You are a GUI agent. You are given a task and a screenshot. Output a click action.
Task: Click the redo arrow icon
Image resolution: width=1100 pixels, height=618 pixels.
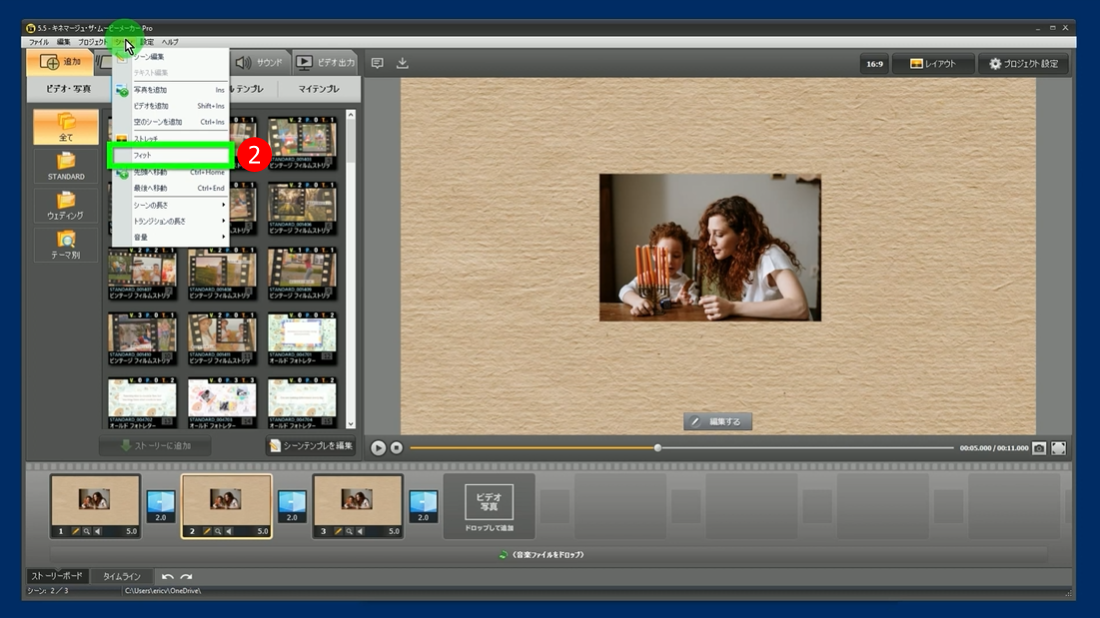[186, 577]
